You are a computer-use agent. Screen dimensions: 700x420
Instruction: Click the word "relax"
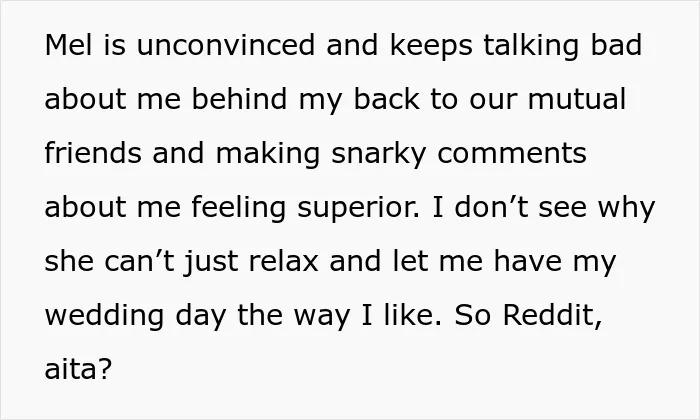click(283, 261)
